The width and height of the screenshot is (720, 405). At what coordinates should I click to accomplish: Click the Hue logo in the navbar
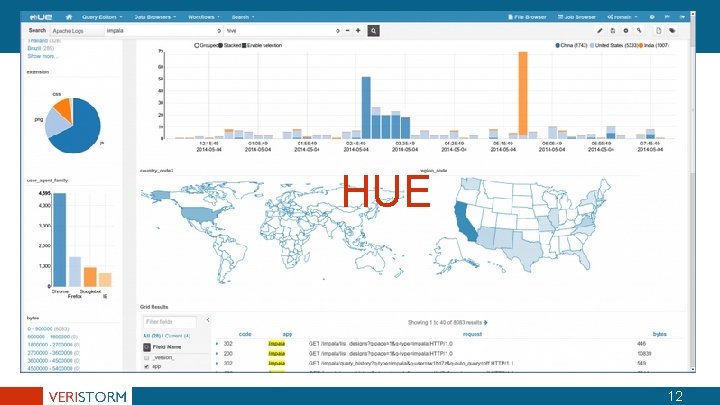(40, 17)
